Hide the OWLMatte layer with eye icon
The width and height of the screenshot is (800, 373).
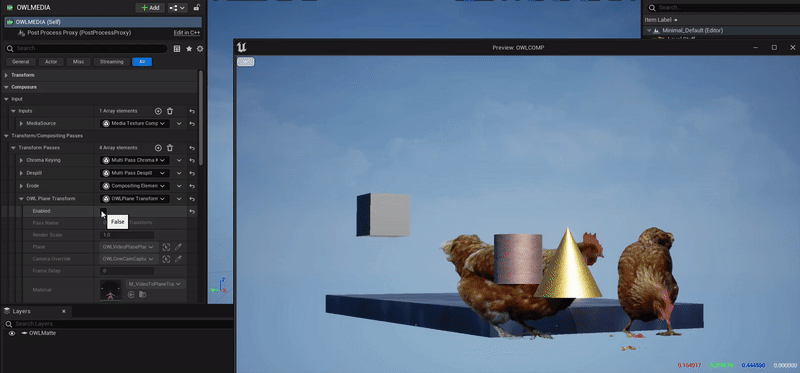tap(12, 333)
